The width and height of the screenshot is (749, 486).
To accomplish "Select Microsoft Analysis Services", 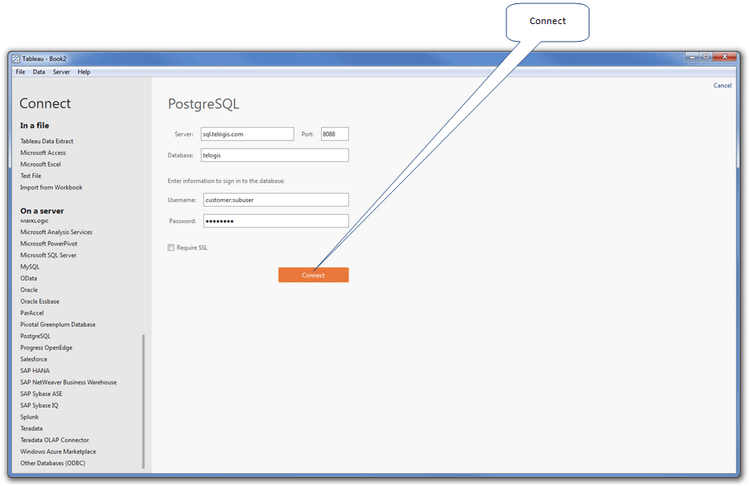I will pyautogui.click(x=56, y=232).
